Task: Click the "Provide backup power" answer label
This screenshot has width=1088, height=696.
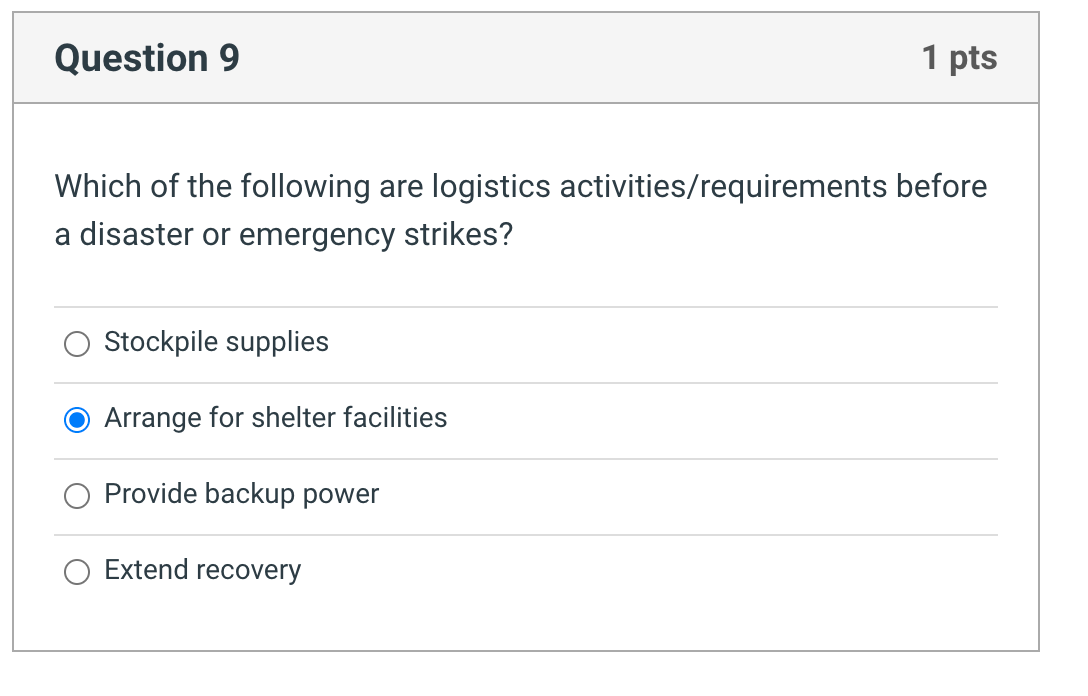Action: pyautogui.click(x=241, y=494)
